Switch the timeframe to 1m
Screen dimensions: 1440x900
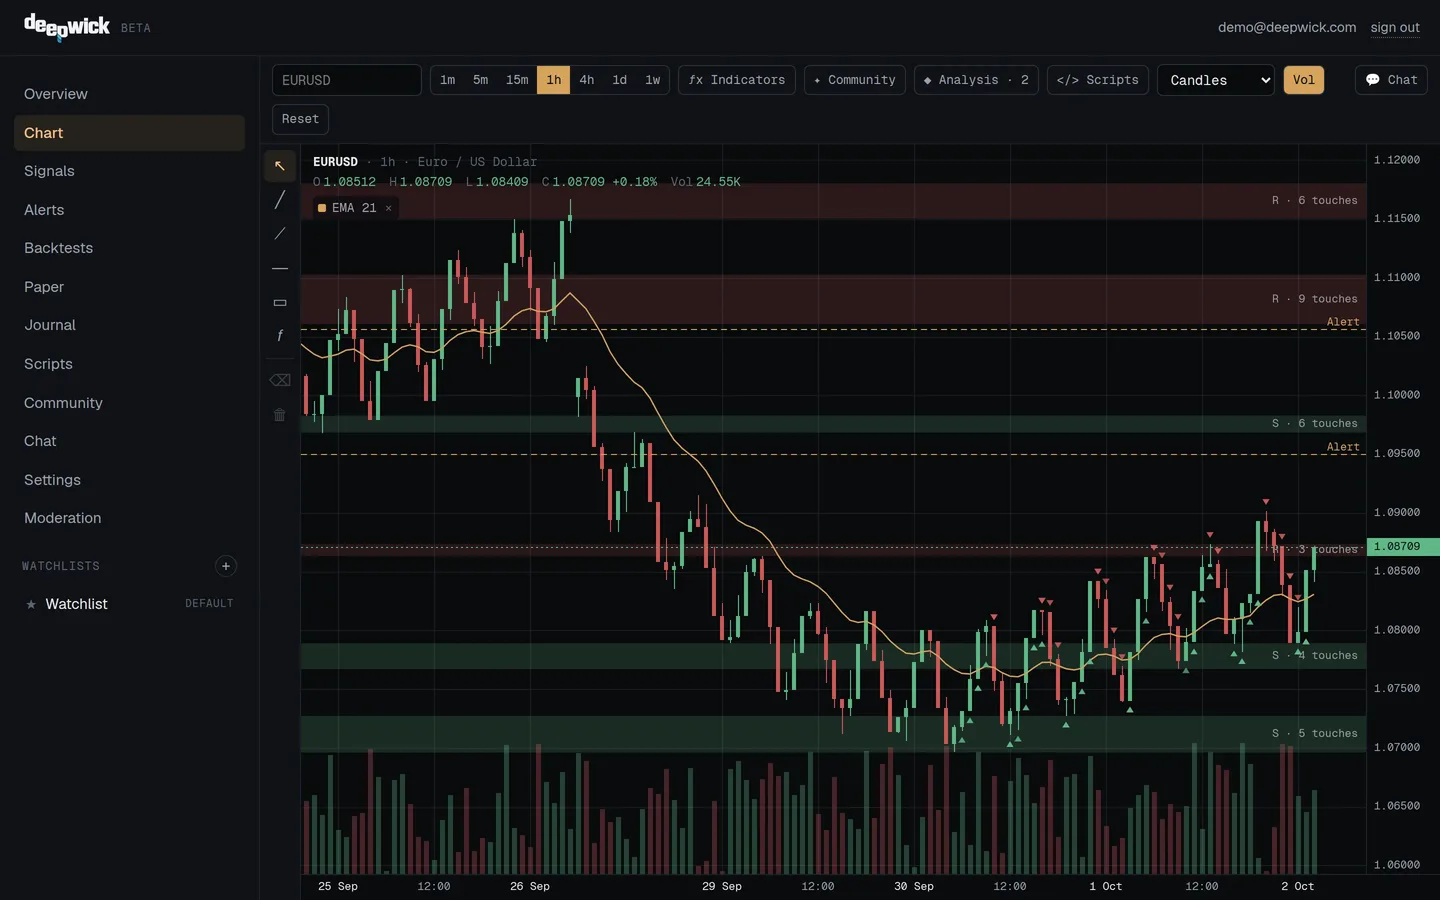[x=447, y=80]
